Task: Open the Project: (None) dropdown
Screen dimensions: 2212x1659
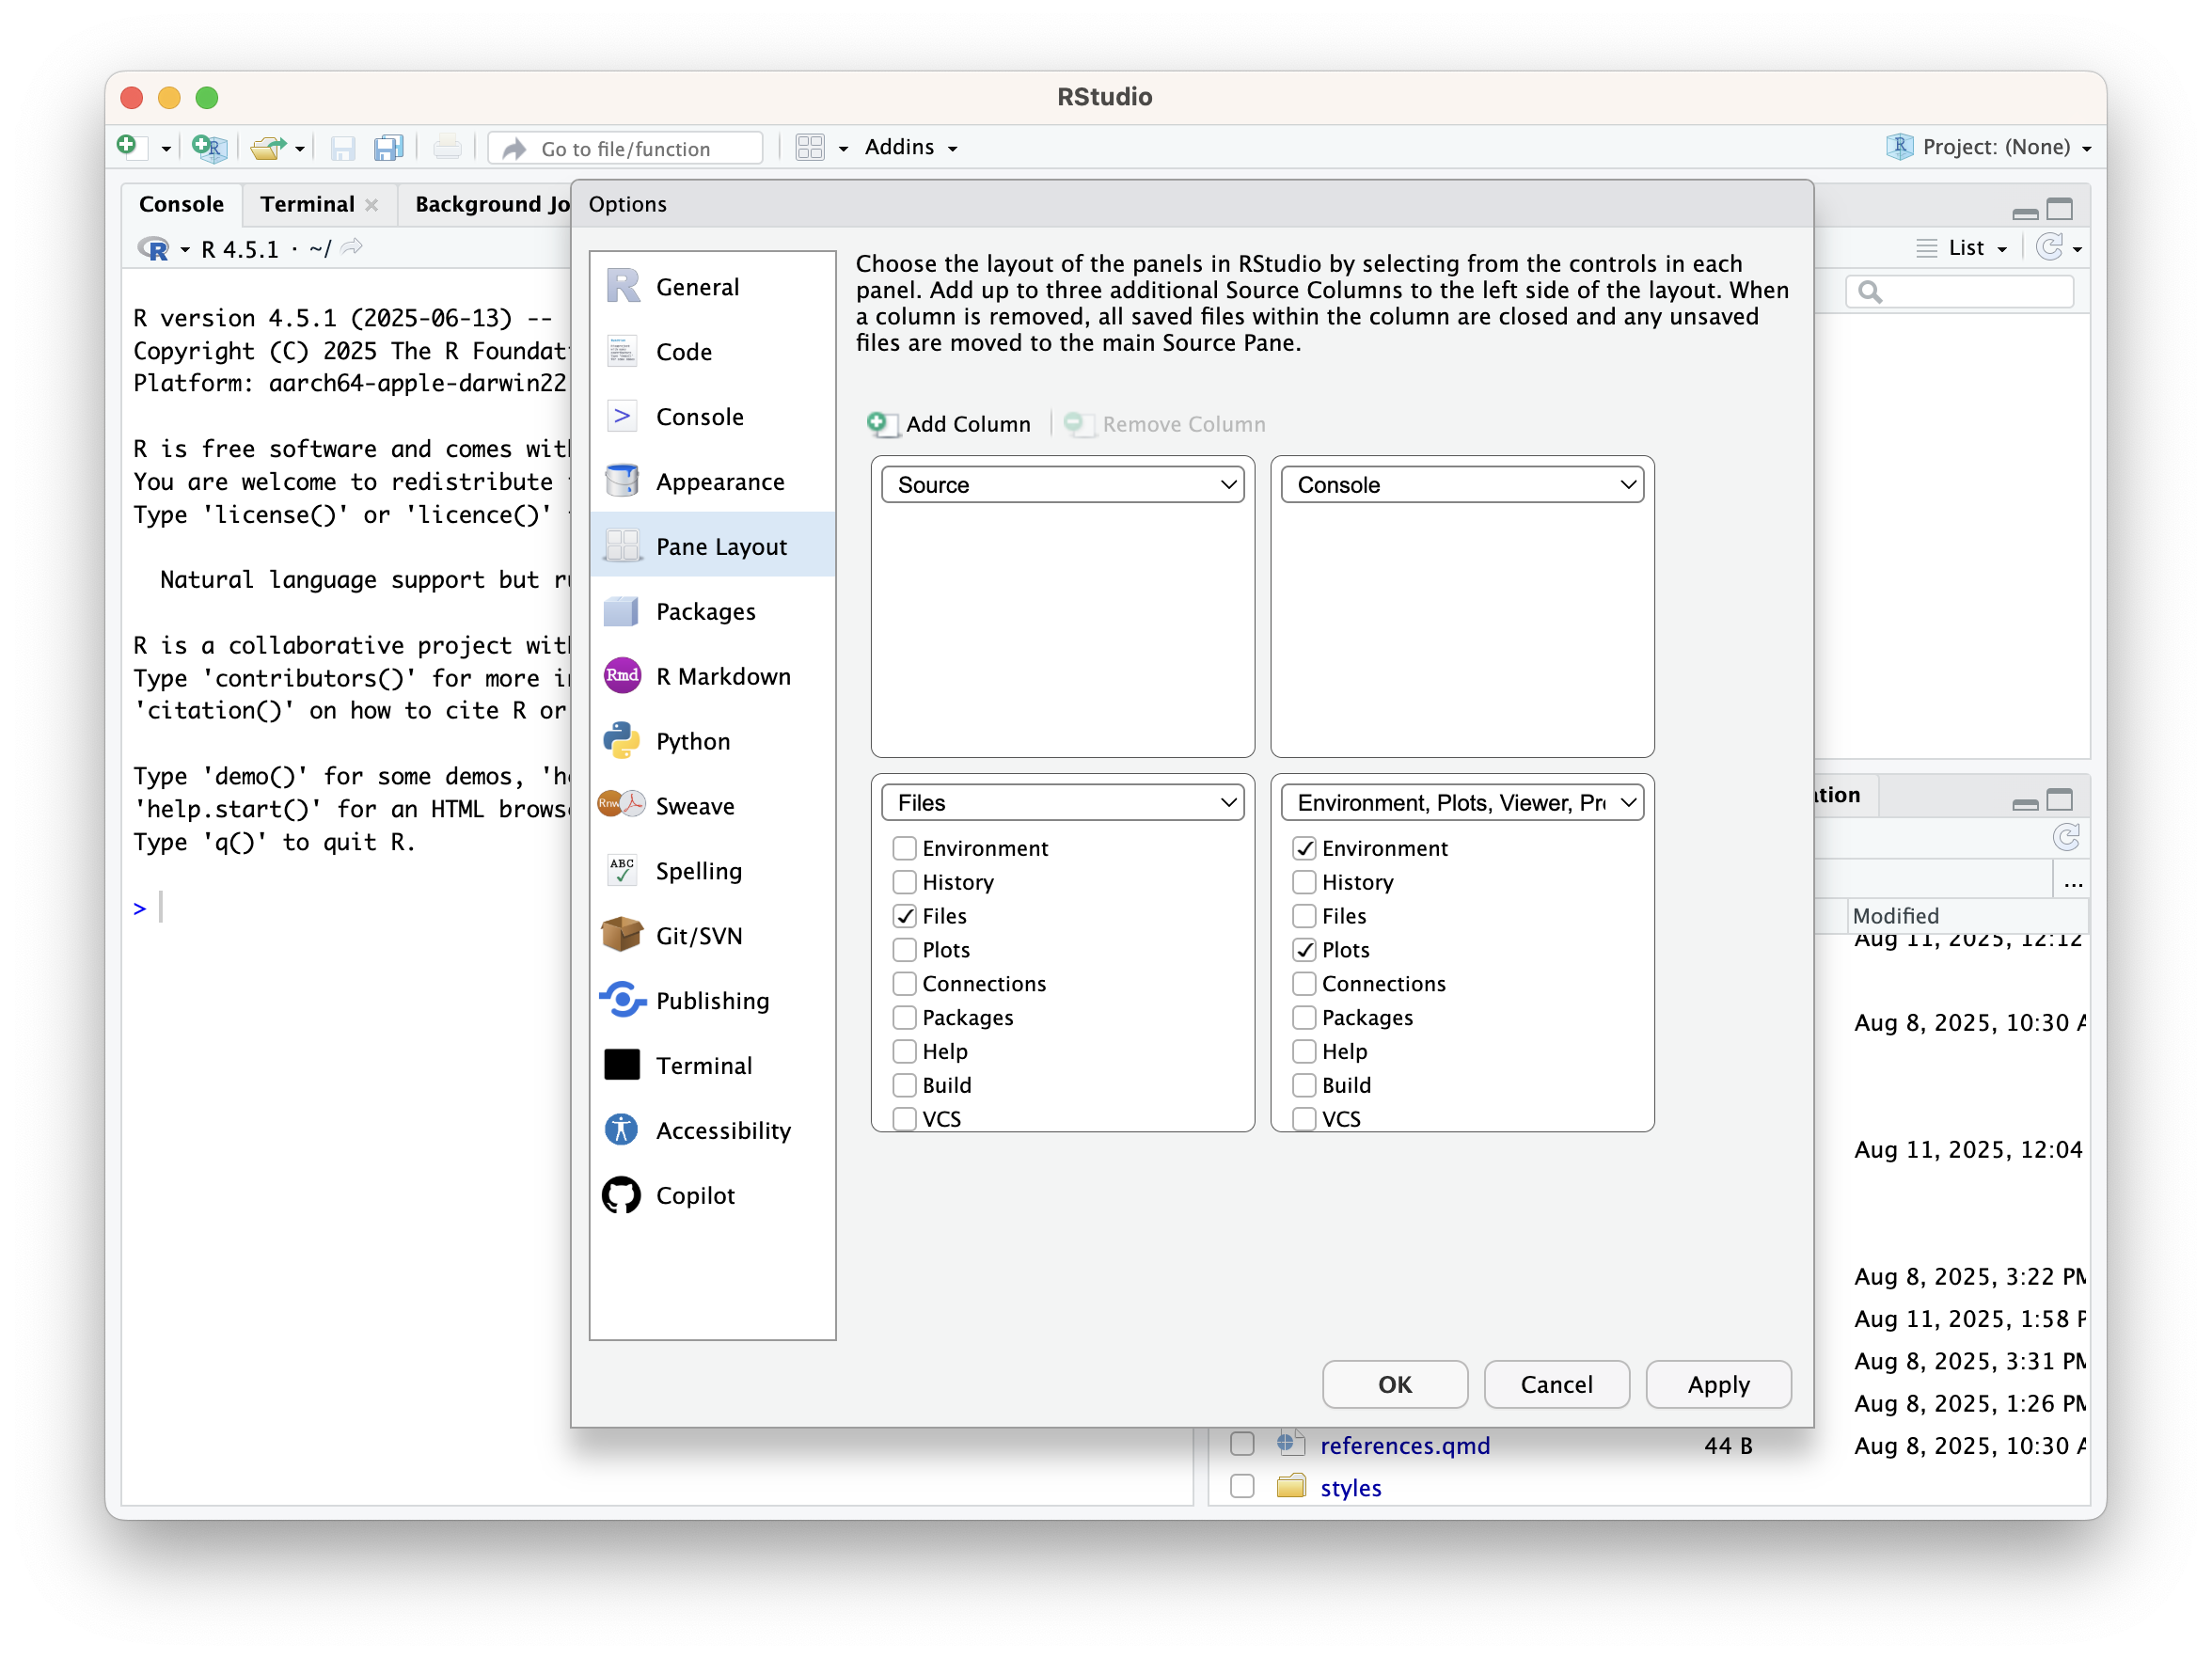Action: [x=1989, y=147]
